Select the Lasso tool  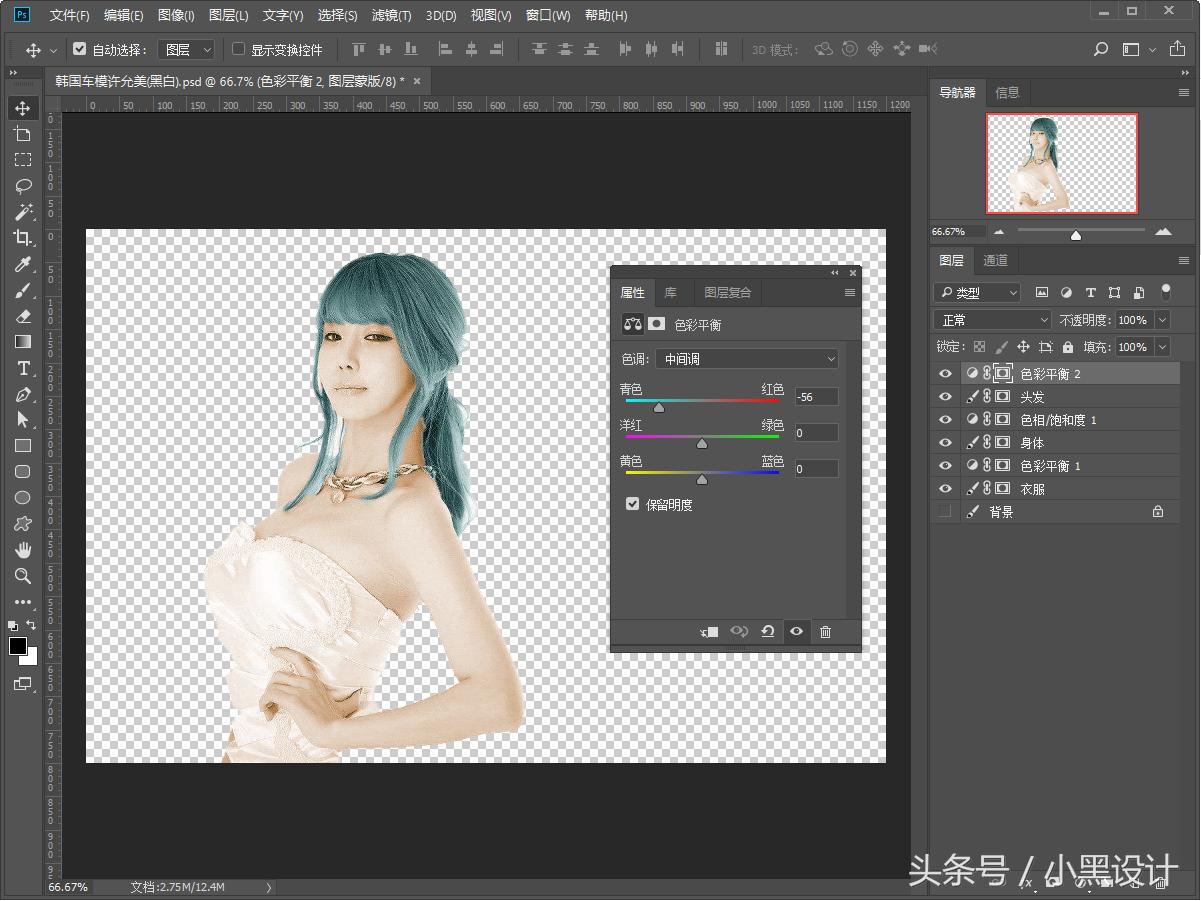pyautogui.click(x=22, y=186)
